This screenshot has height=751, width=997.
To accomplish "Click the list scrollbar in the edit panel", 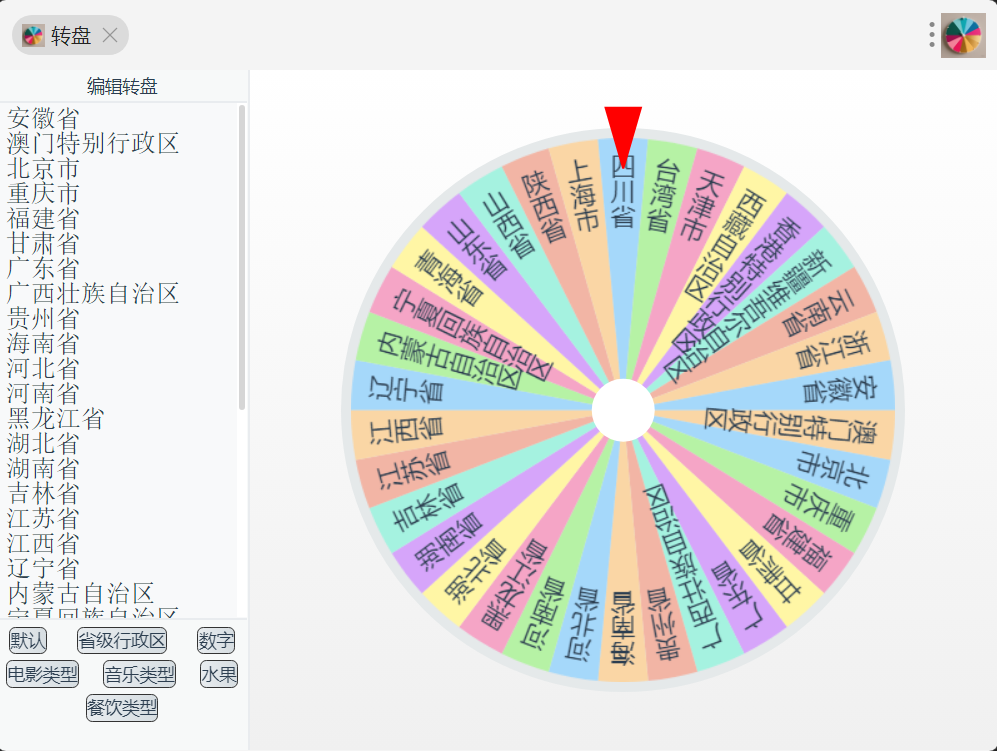I will tap(242, 258).
